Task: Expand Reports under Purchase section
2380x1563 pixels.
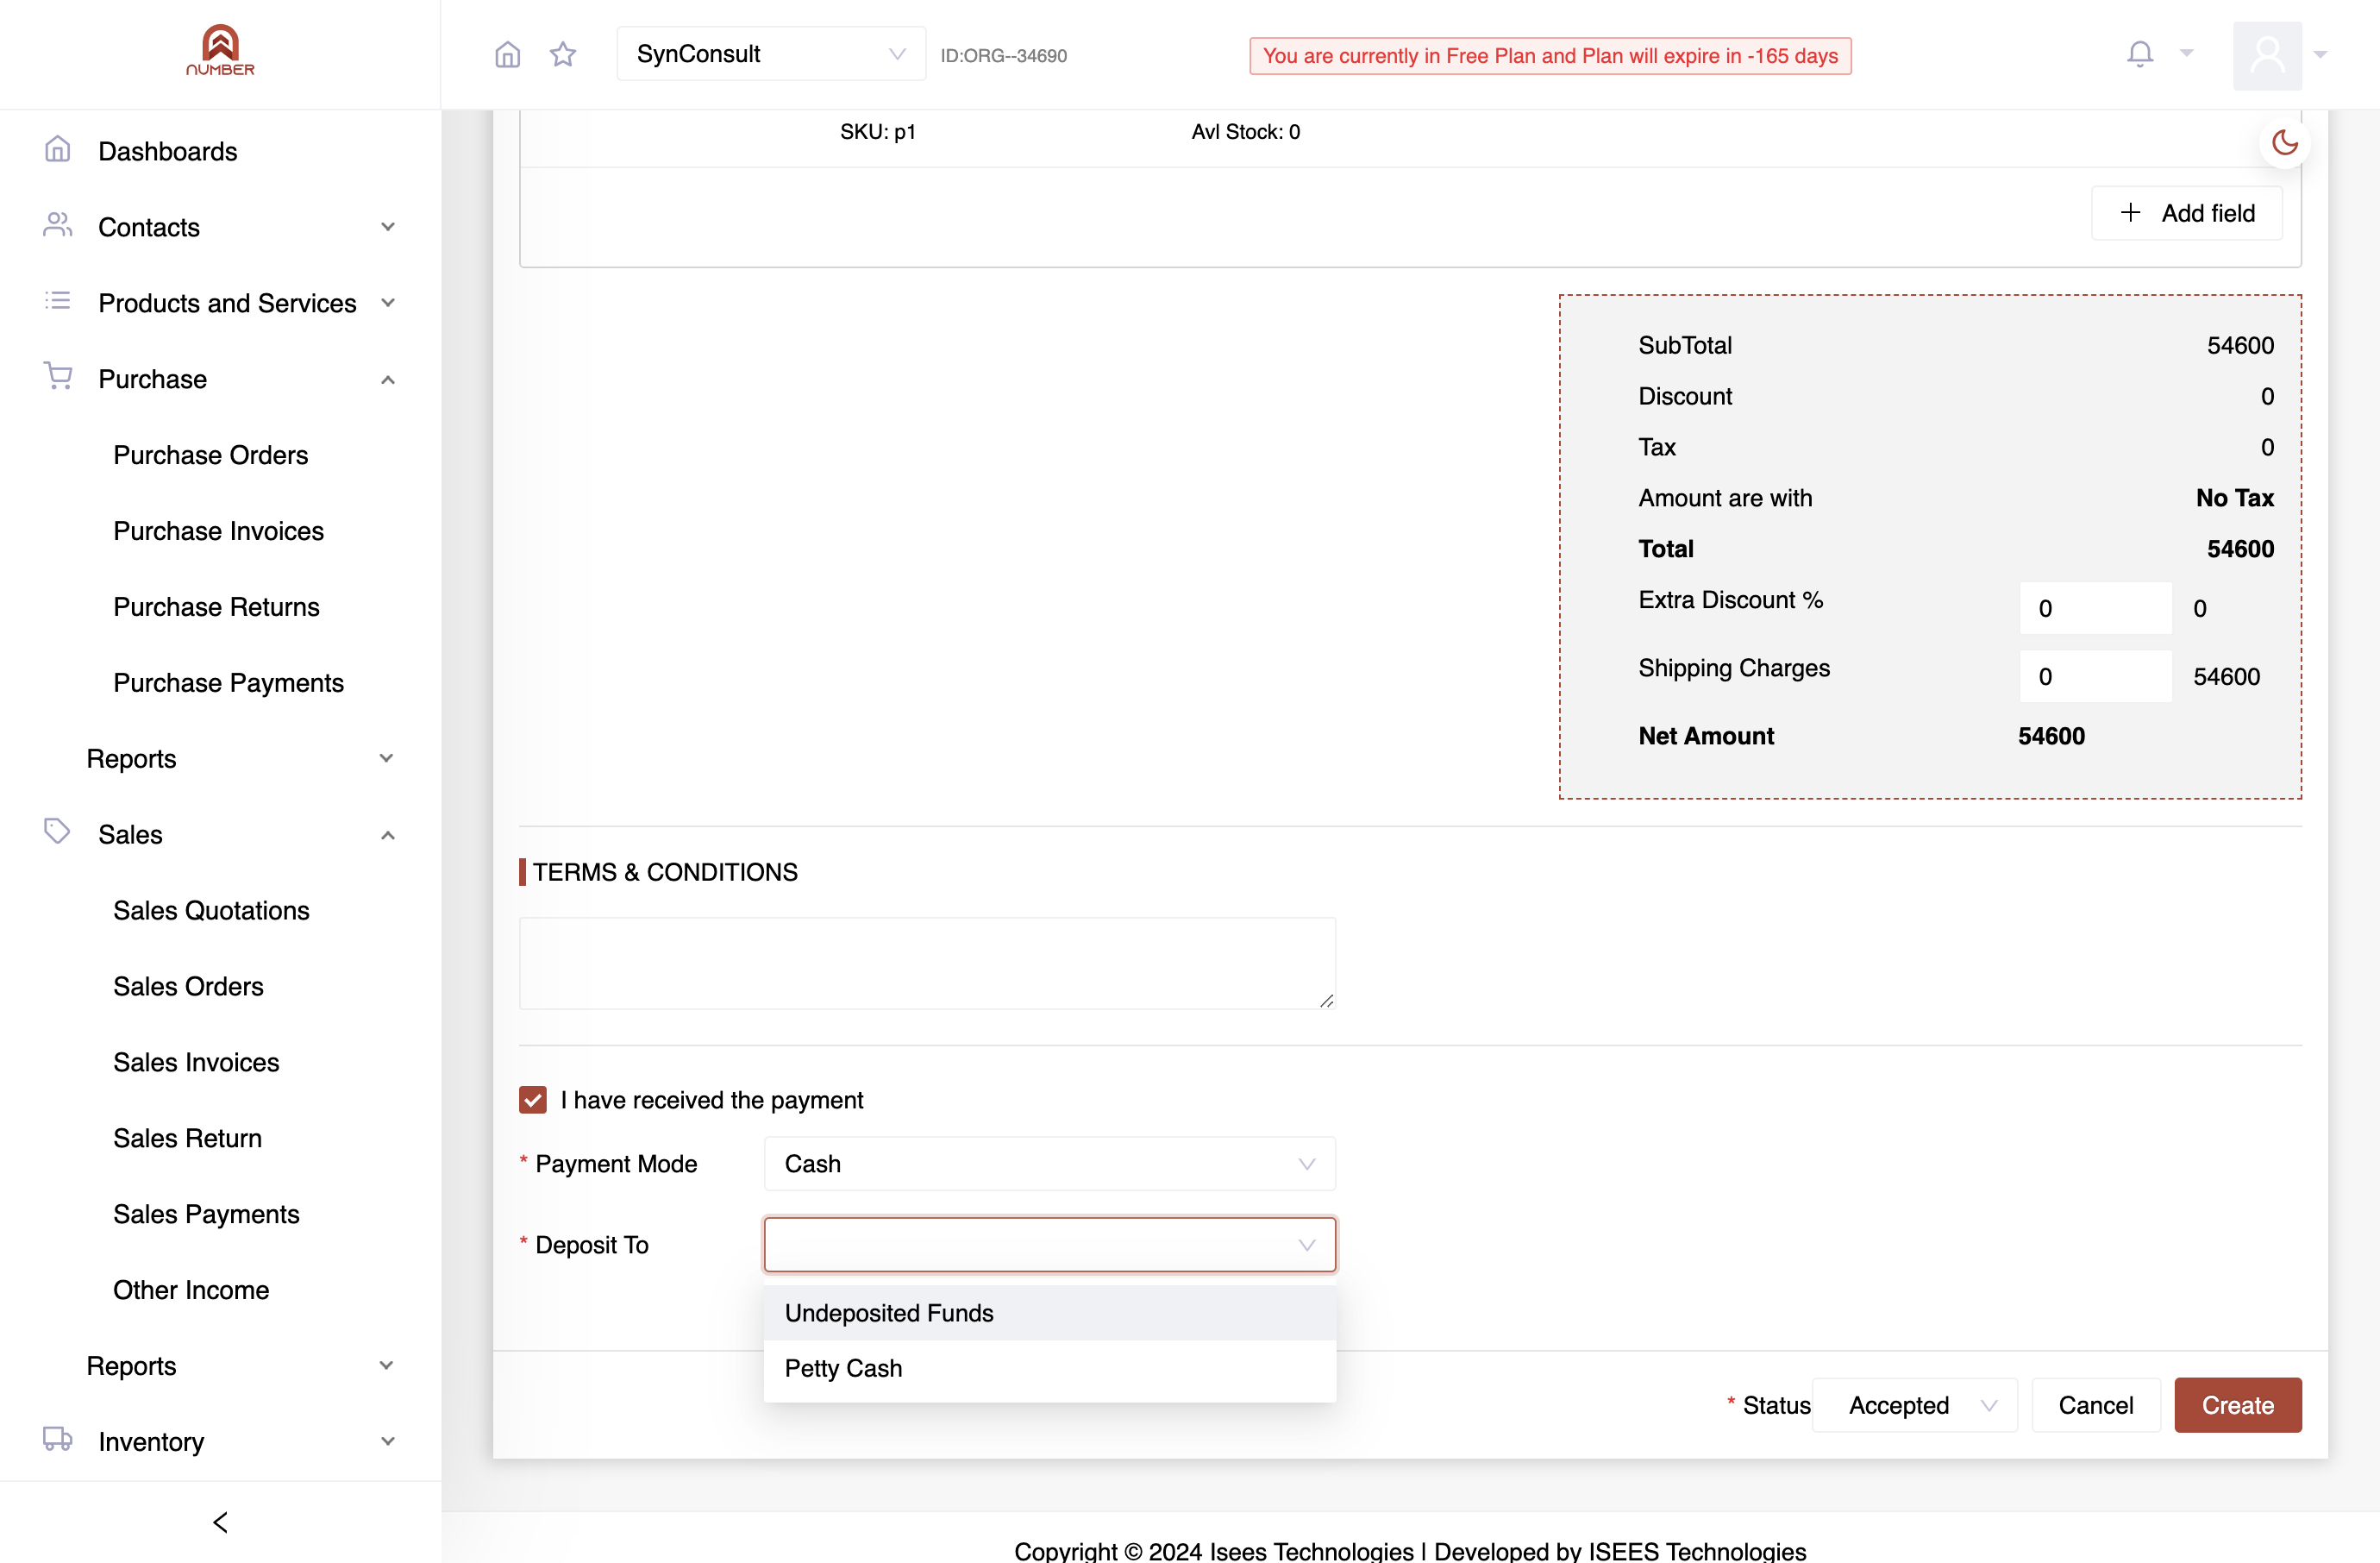Action: pos(240,759)
